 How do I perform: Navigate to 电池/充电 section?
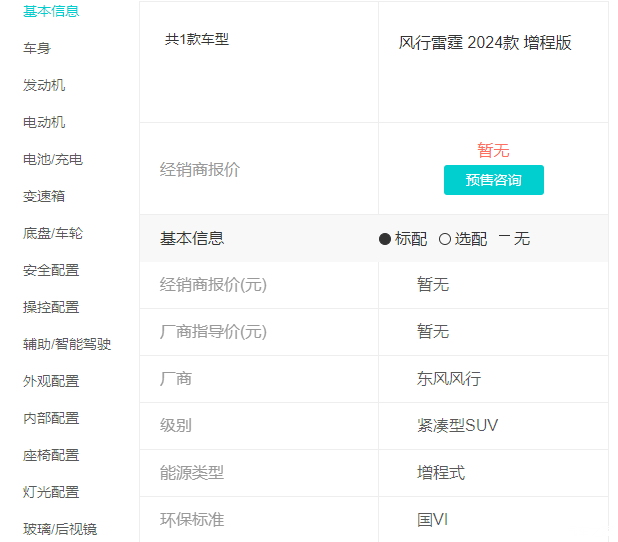coord(53,159)
